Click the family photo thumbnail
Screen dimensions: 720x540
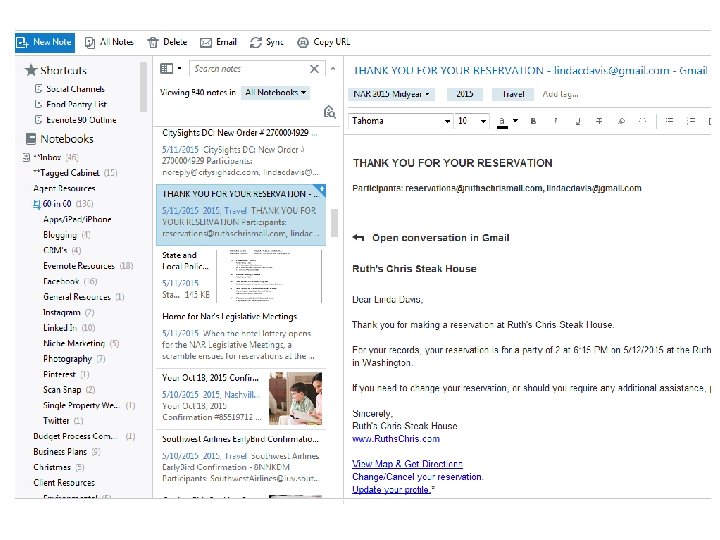pos(295,398)
